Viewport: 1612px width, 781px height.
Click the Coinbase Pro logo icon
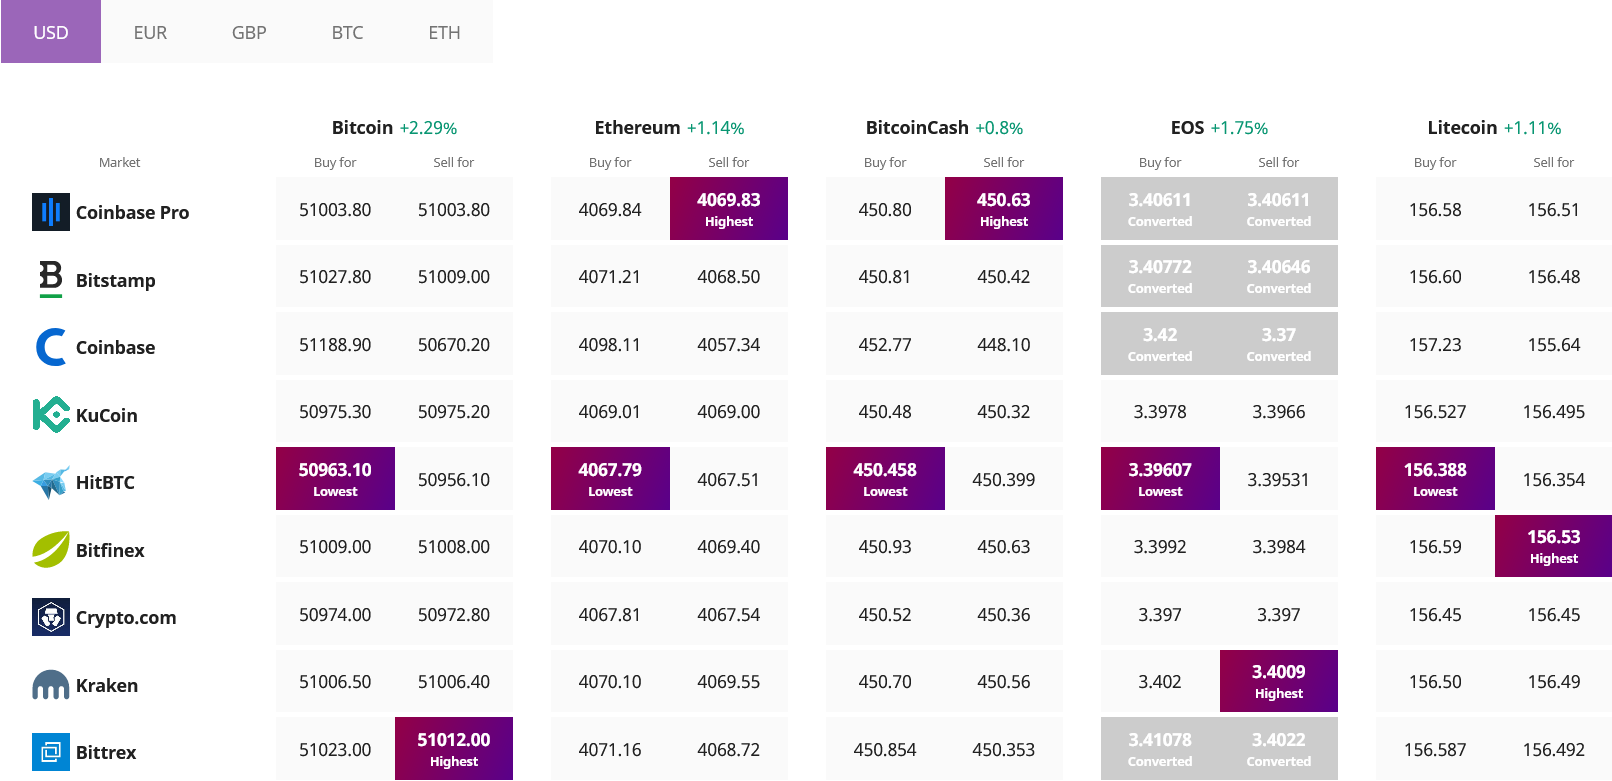click(x=51, y=212)
